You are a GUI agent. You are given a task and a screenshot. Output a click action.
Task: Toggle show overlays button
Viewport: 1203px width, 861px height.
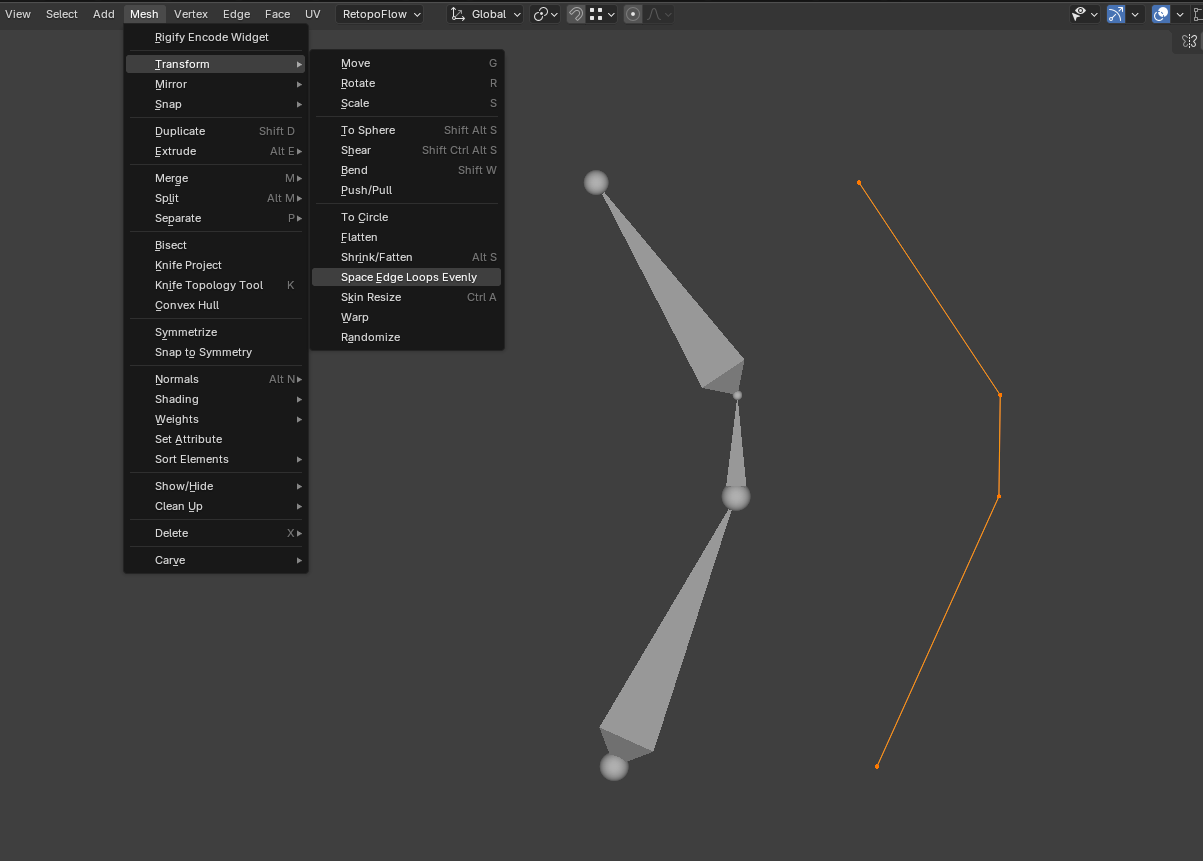1161,14
